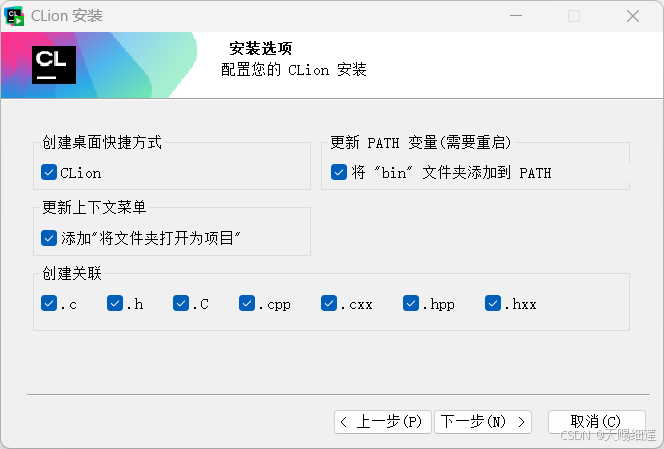Click the 创建关联 group label
This screenshot has height=449, width=664.
72,273
